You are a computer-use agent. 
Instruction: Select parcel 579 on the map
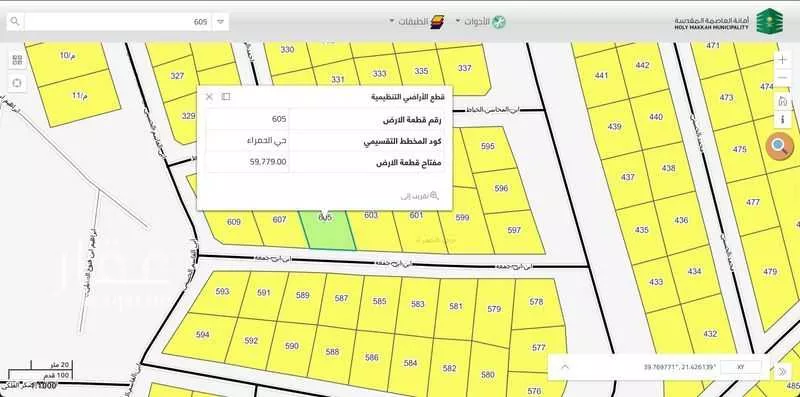pos(494,309)
